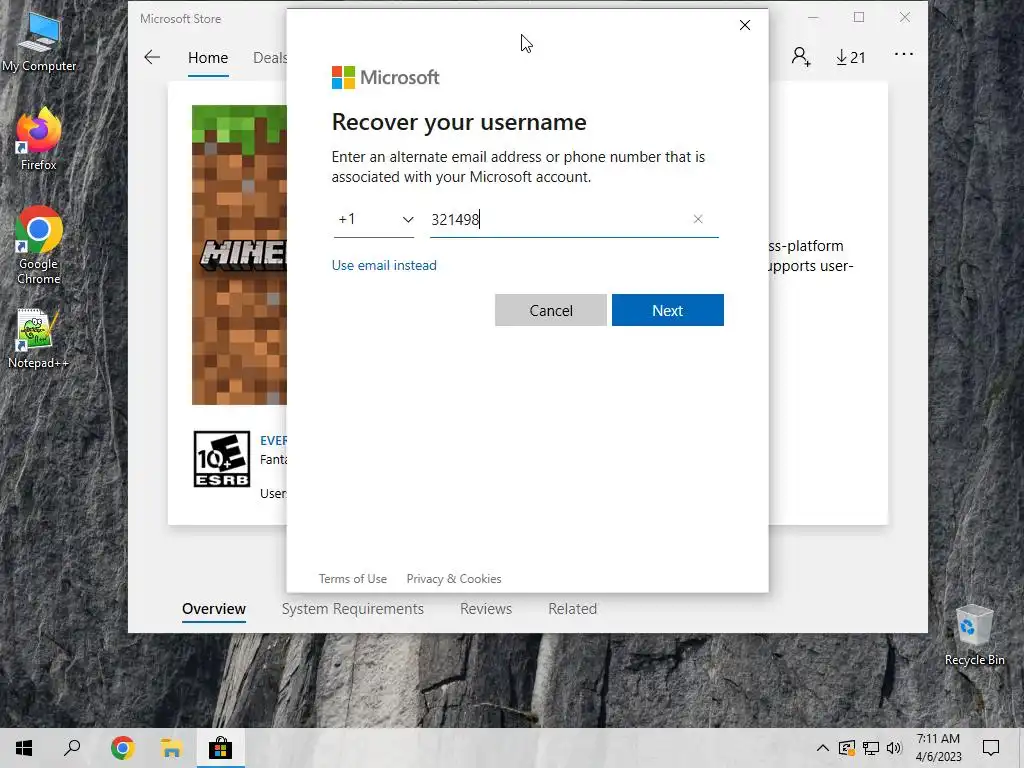The height and width of the screenshot is (768, 1024).
Task: Switch to the Deals tab in Store
Action: (x=270, y=57)
